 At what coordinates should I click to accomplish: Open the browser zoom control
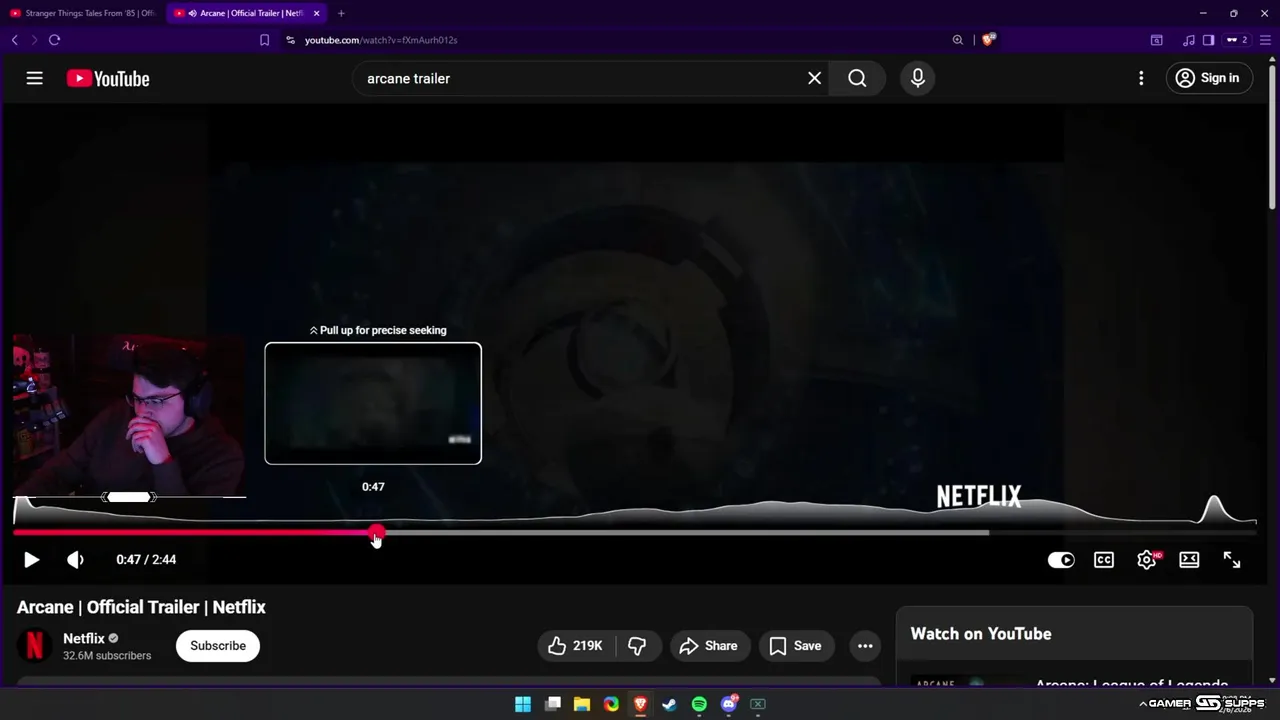click(958, 40)
